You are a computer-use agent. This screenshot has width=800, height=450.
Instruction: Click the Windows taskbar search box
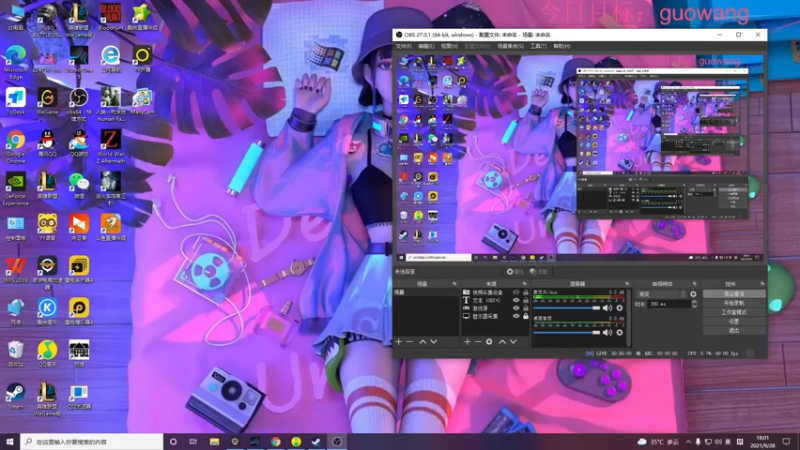click(92, 442)
